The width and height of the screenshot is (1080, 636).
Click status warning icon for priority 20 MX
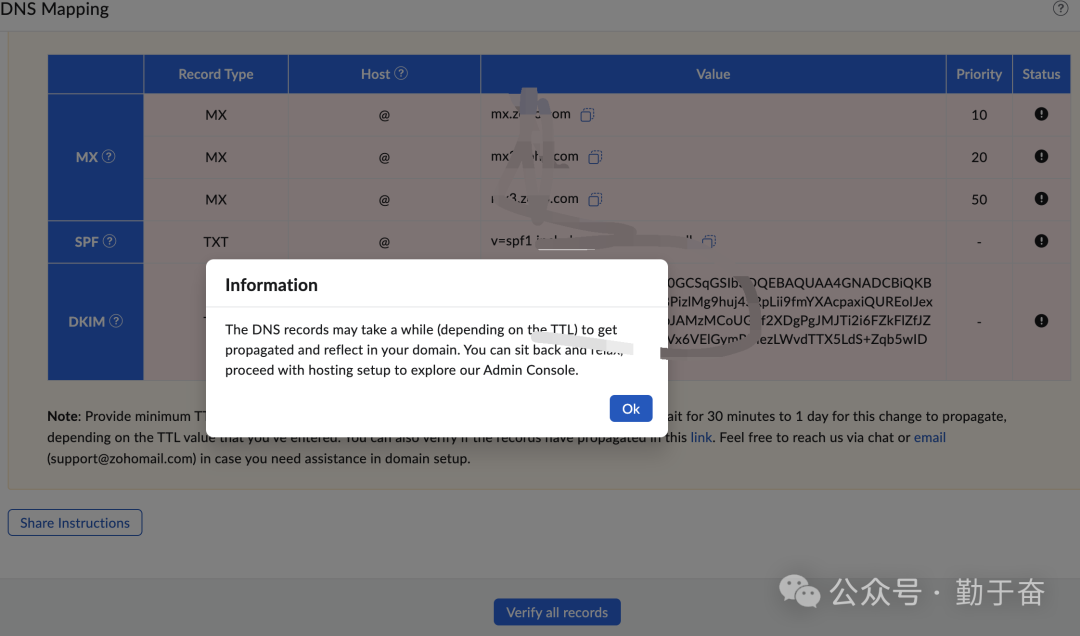(1041, 157)
